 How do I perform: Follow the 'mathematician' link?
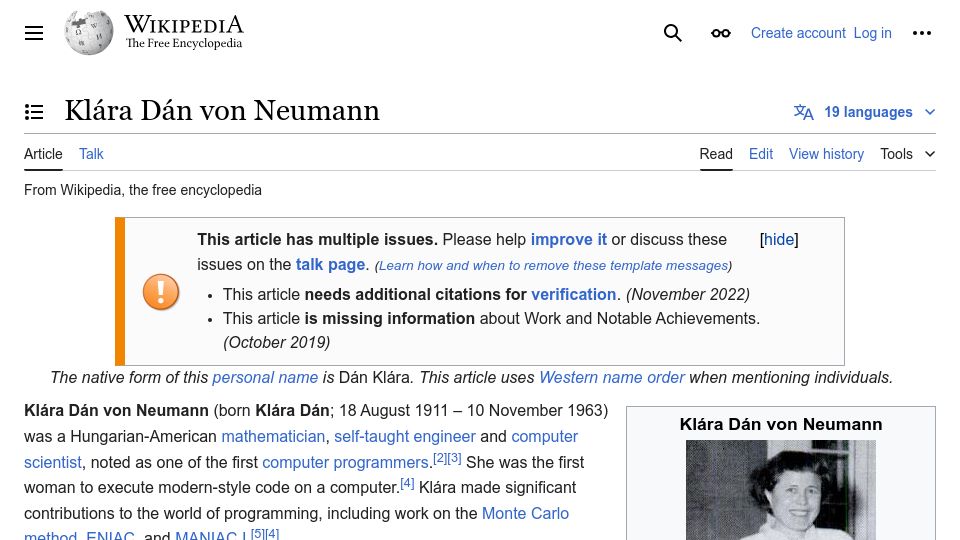point(272,437)
